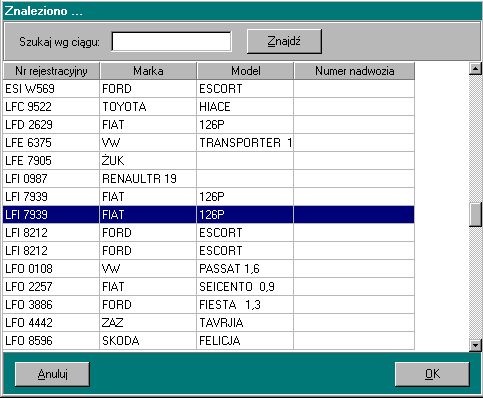This screenshot has width=483, height=398.
Task: Select registration LFI 0987
Action: click(x=51, y=179)
